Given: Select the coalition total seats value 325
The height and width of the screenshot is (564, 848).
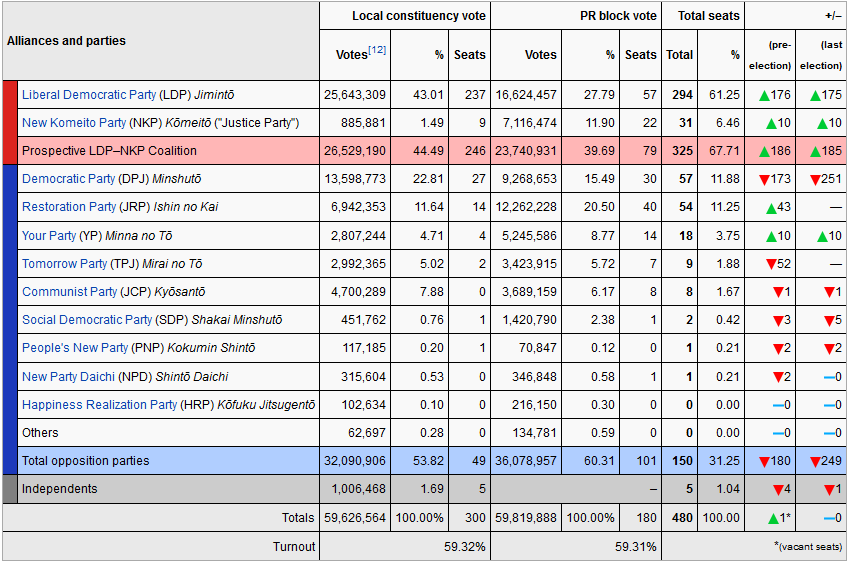Looking at the screenshot, I should [683, 151].
